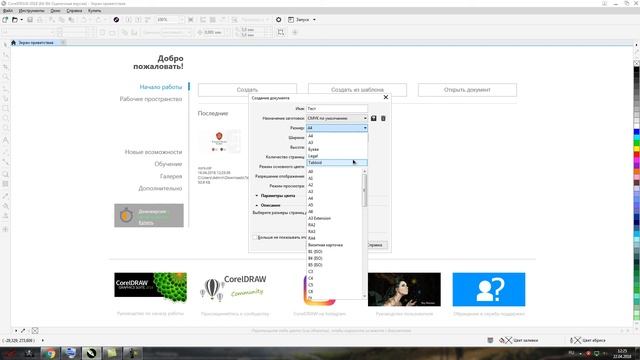
Task: Click the round black content search icon
Action: 116,20
